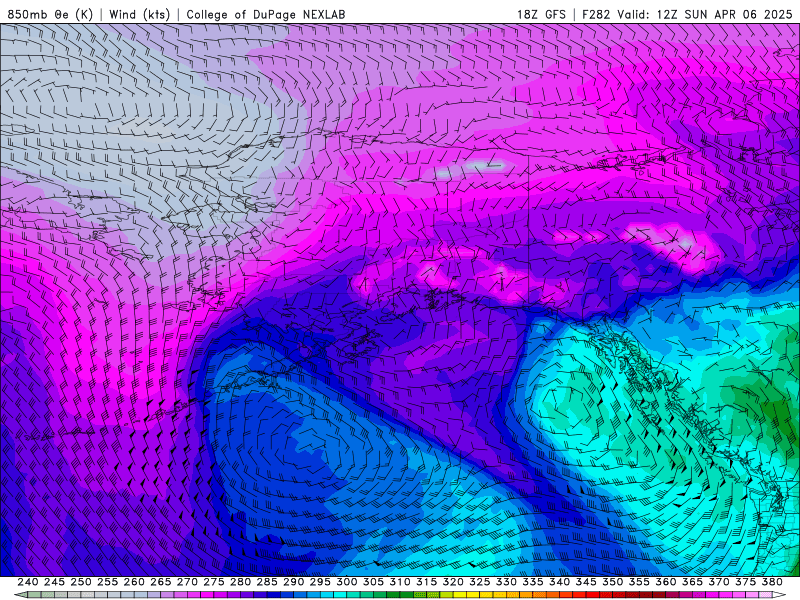Click the "850mb θe (K)" title label

coord(50,14)
